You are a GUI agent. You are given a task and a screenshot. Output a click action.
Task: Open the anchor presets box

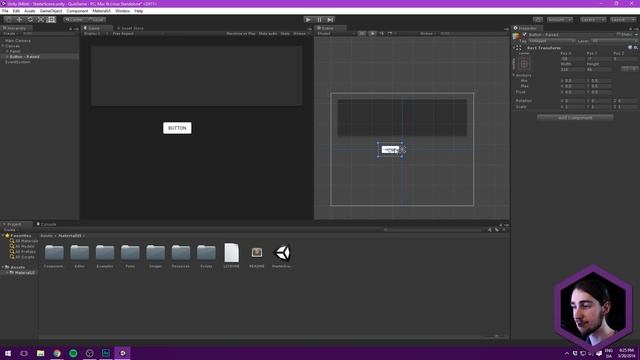(x=524, y=64)
